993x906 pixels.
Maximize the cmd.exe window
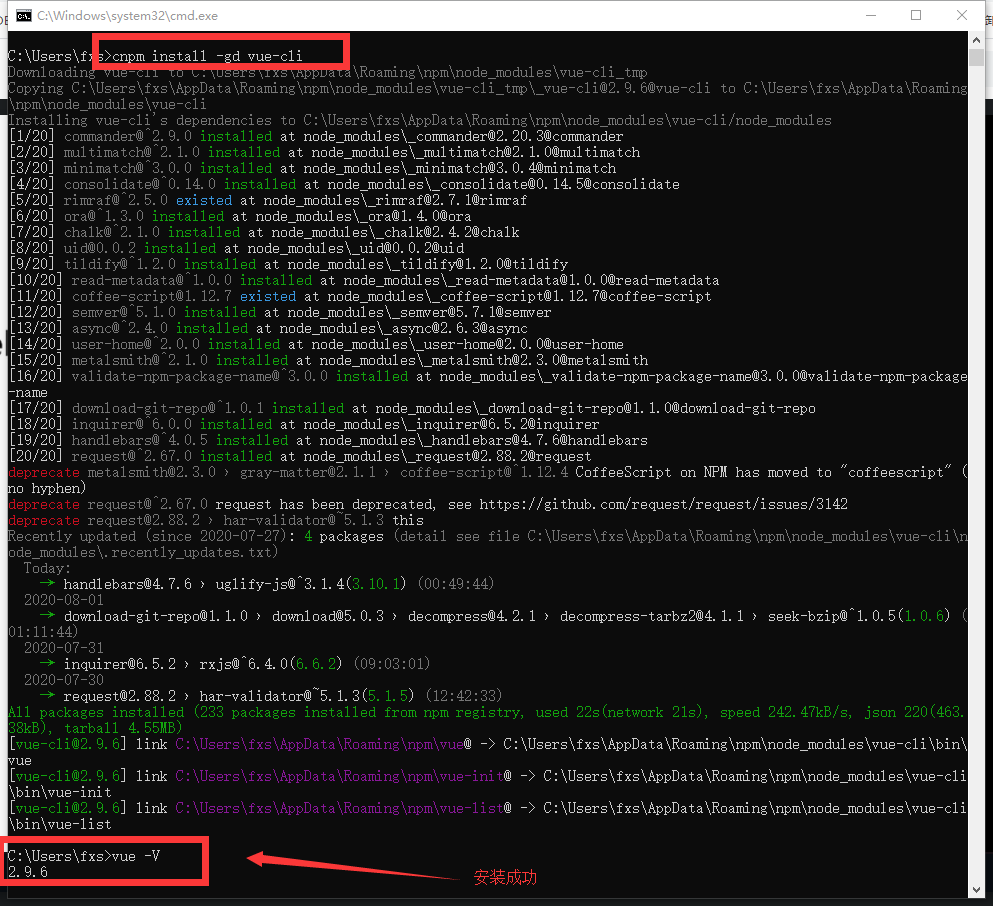tap(916, 15)
